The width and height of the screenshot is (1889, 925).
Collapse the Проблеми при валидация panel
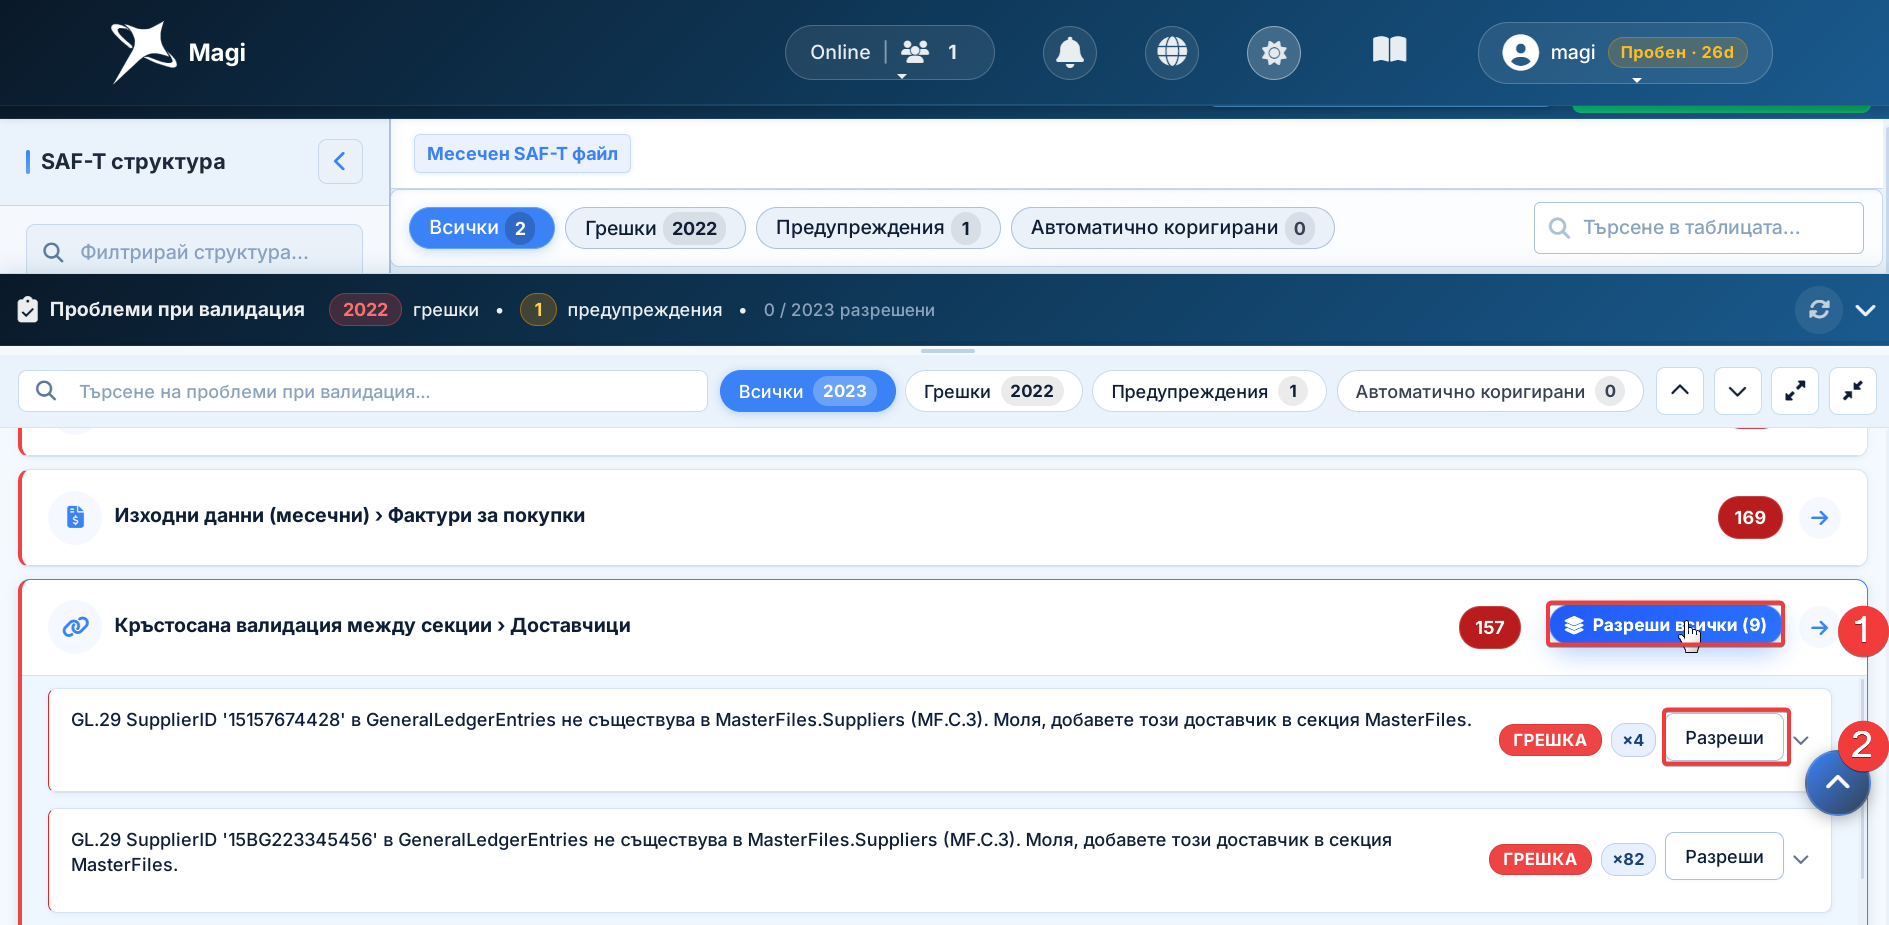coord(1865,310)
